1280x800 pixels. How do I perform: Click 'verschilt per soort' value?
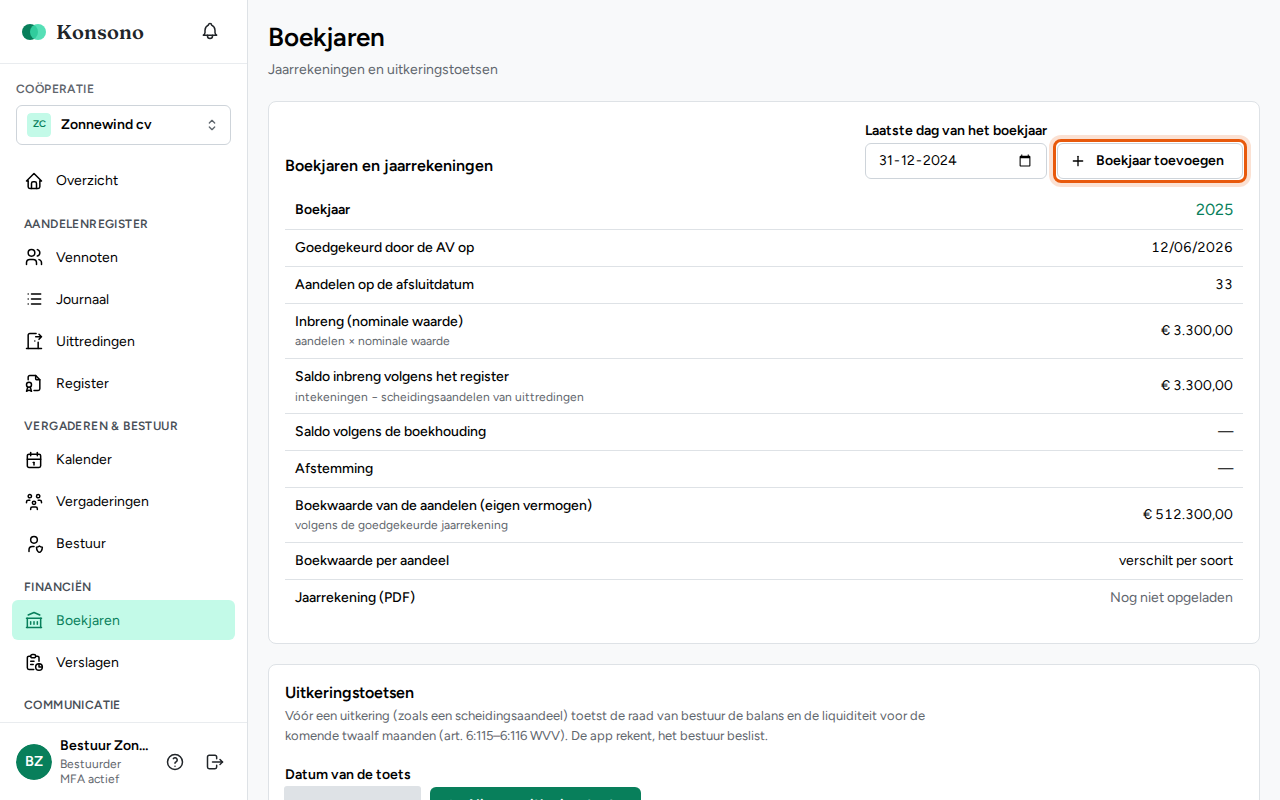pyautogui.click(x=1176, y=561)
